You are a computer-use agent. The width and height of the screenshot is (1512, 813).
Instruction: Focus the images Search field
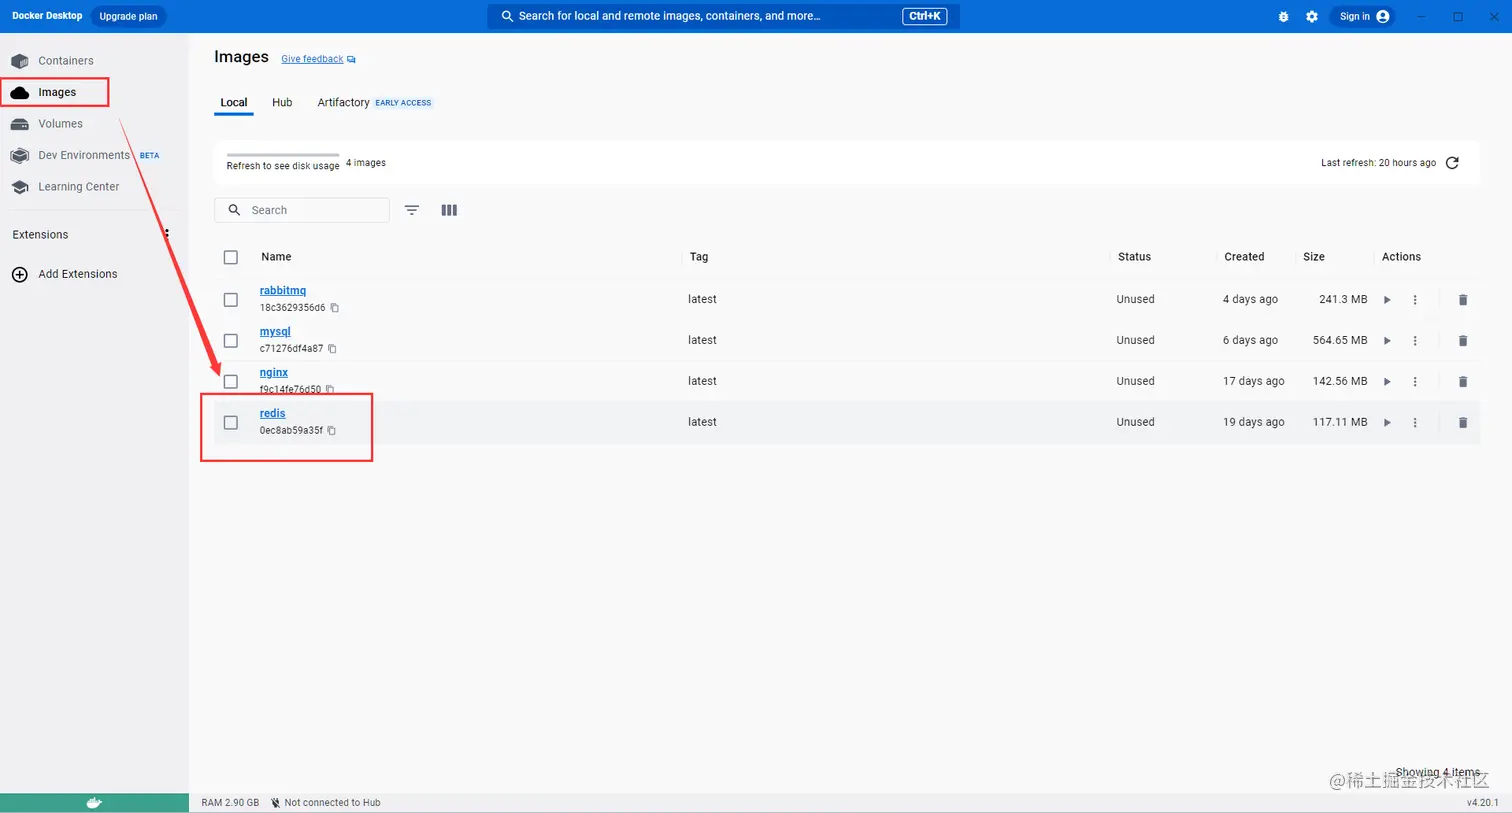(302, 210)
